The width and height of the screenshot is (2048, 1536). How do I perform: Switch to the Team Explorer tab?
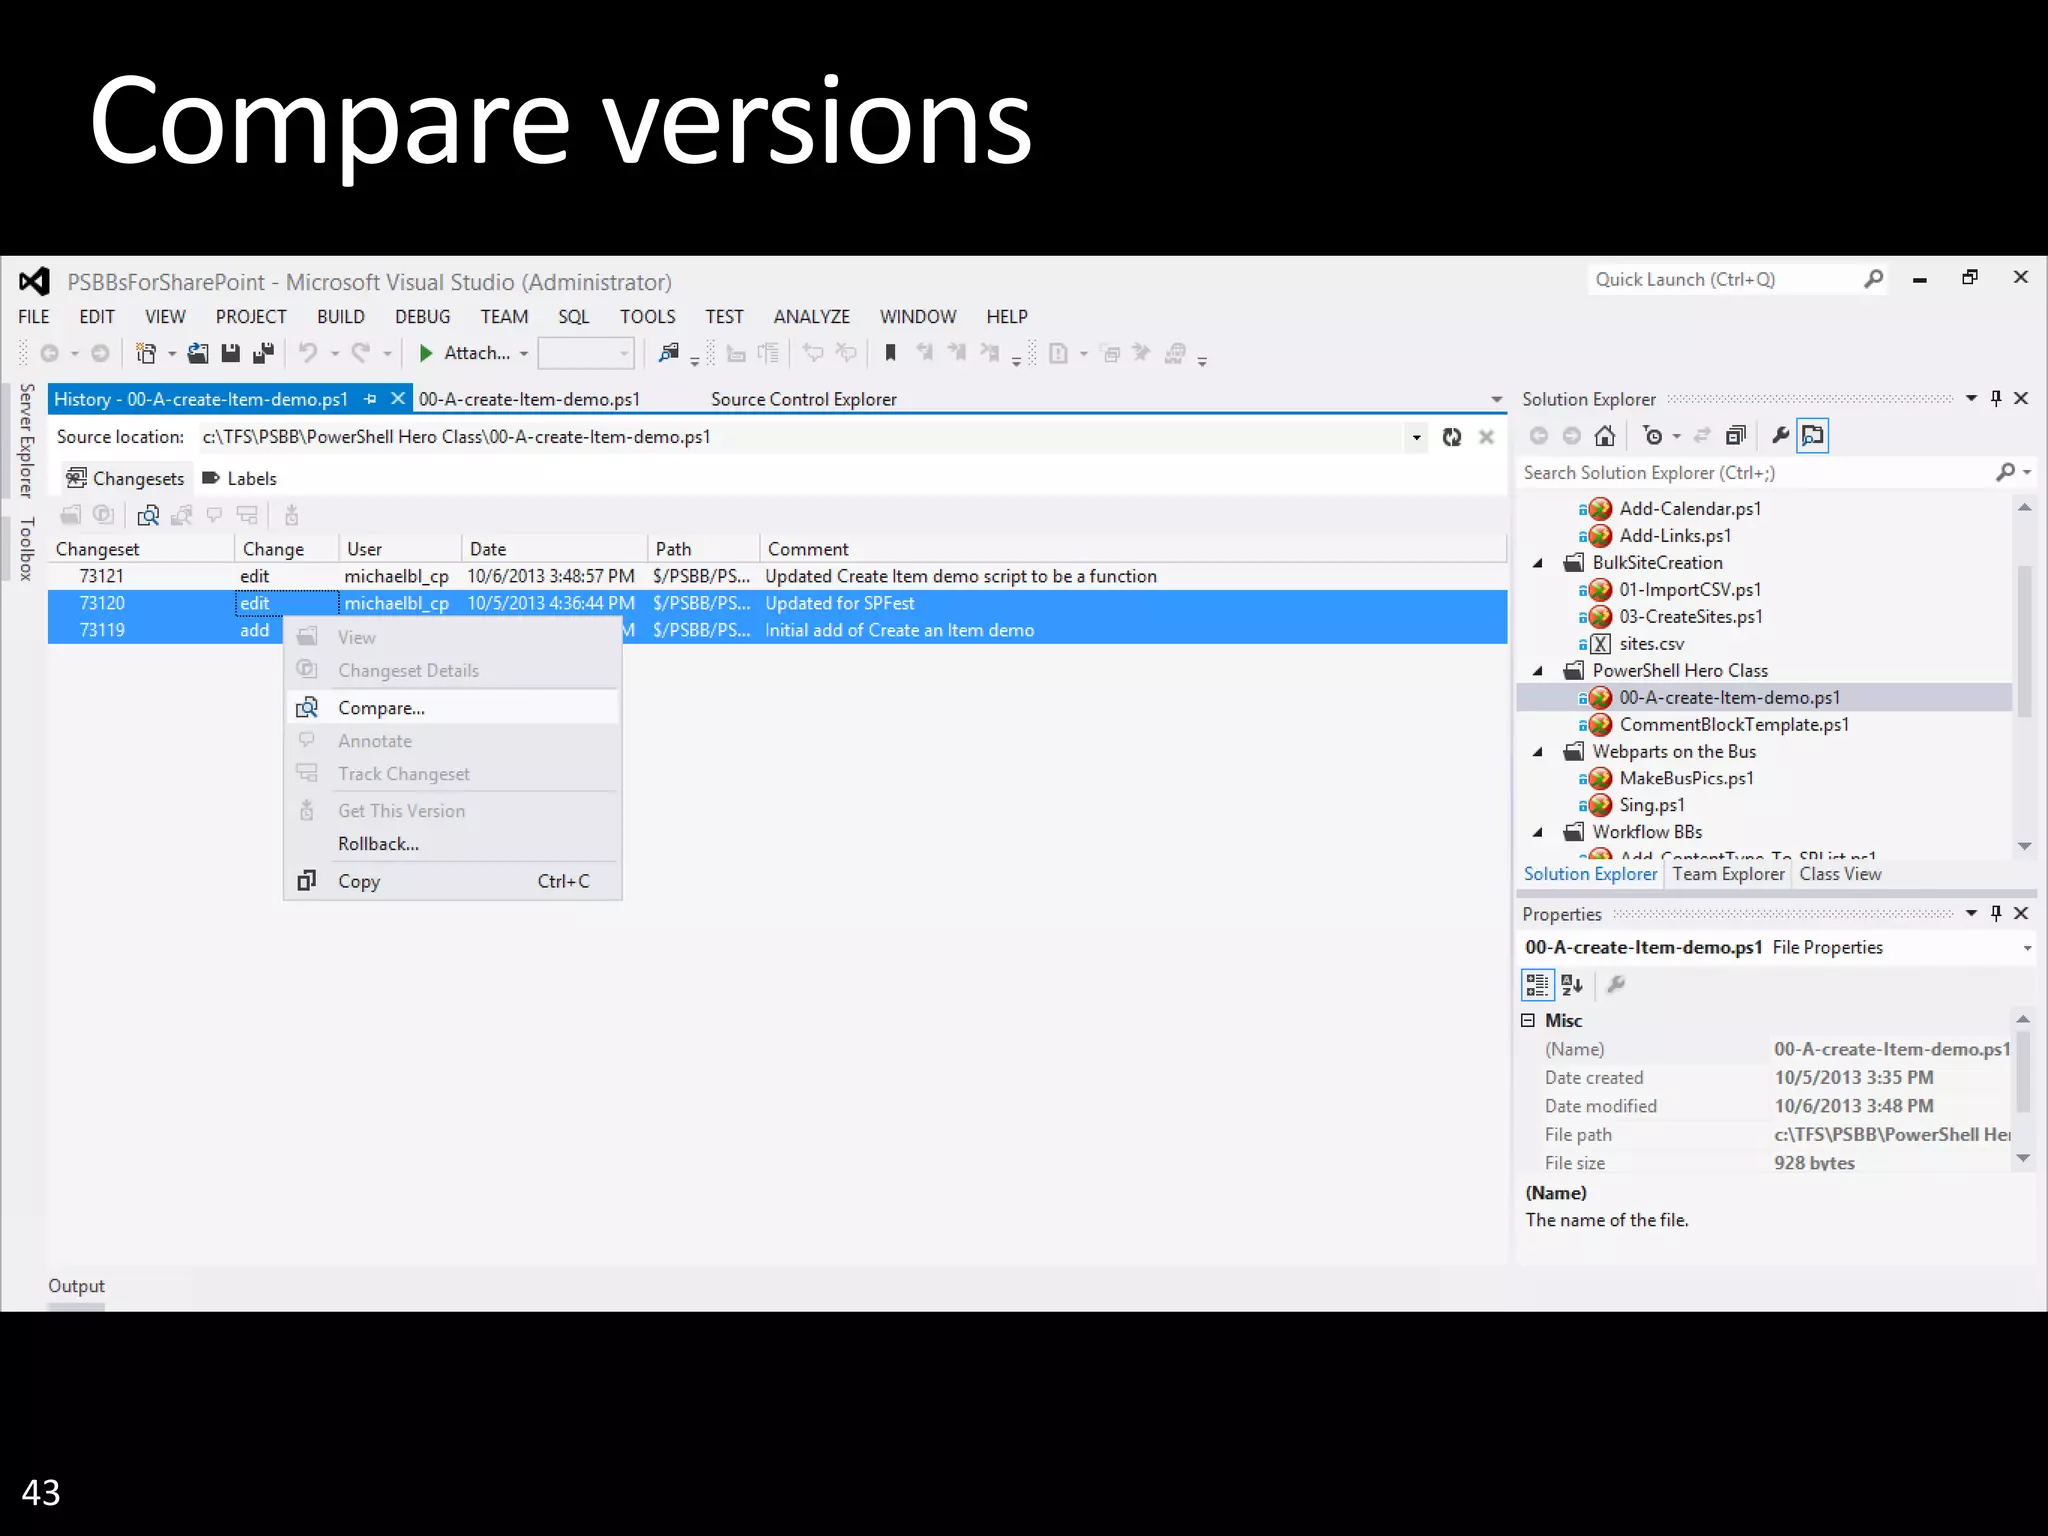pyautogui.click(x=1728, y=874)
